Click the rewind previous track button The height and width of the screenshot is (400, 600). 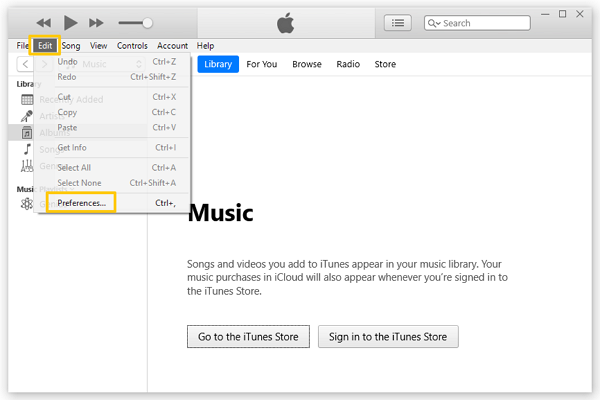[44, 23]
